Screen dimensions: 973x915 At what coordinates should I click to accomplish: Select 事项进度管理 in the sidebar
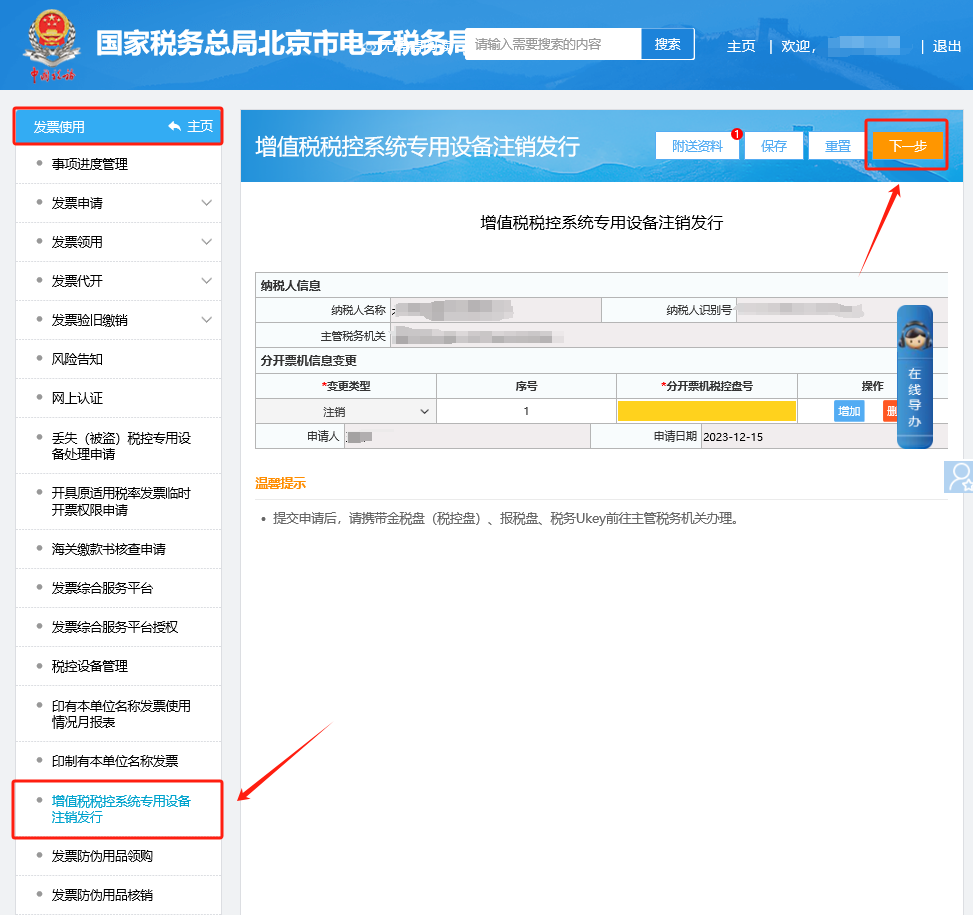click(x=90, y=164)
